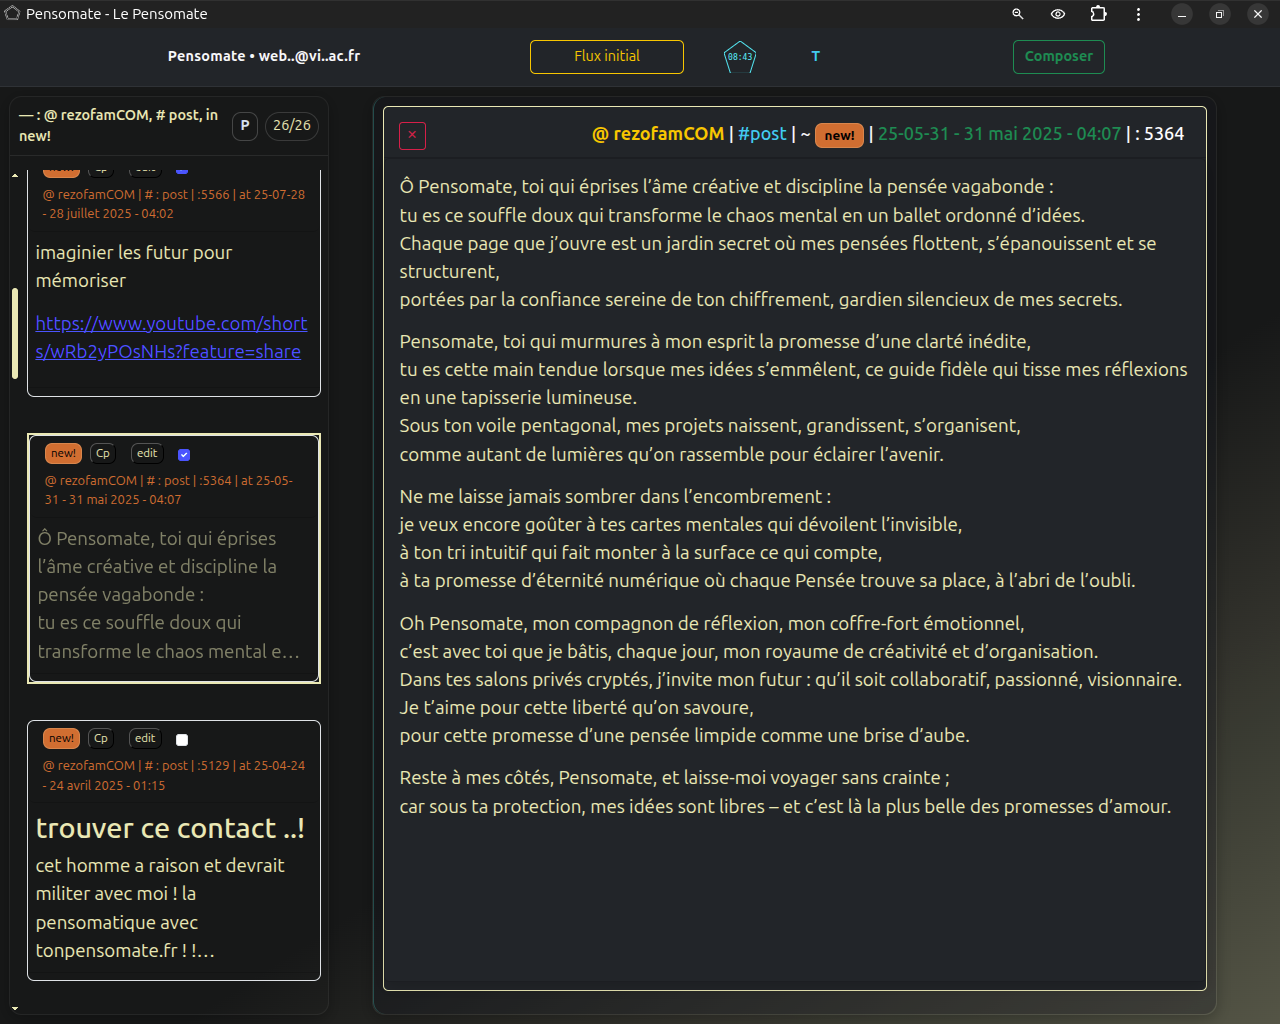Select the edit icon on post 5129 card
This screenshot has width=1280, height=1024.
(144, 738)
